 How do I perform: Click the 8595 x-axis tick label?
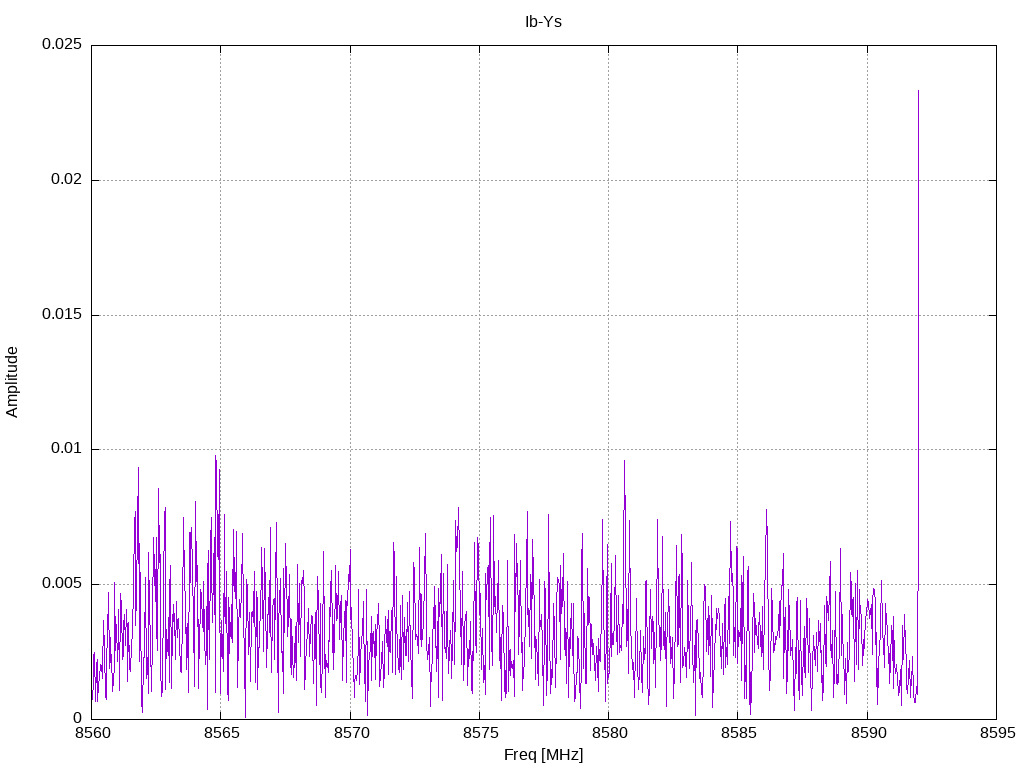[997, 733]
